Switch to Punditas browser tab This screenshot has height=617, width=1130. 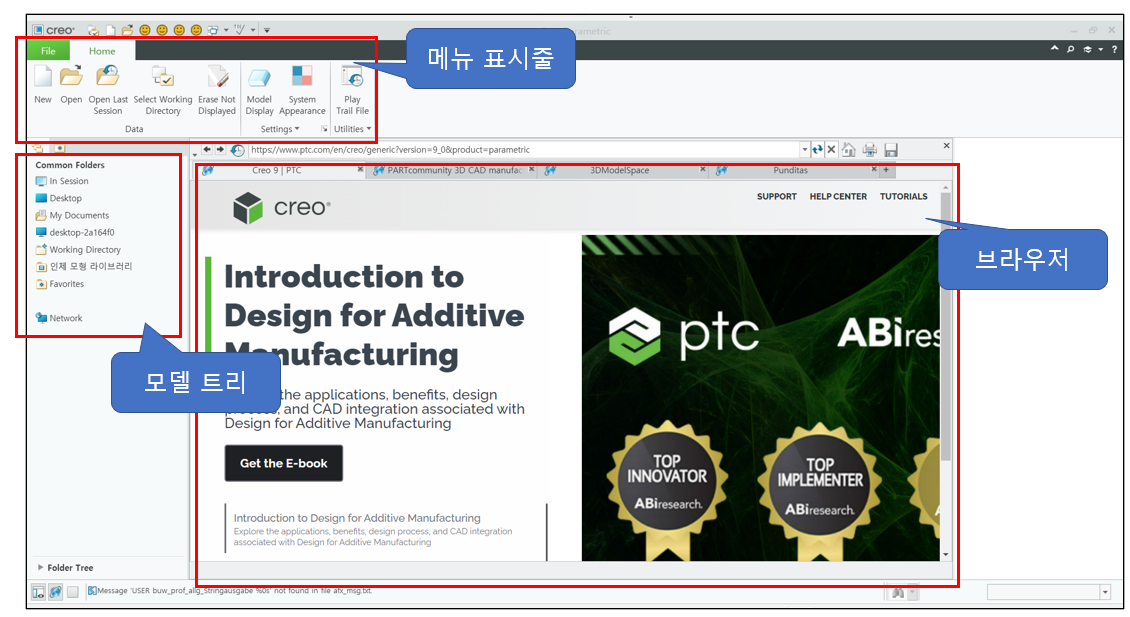tap(791, 170)
